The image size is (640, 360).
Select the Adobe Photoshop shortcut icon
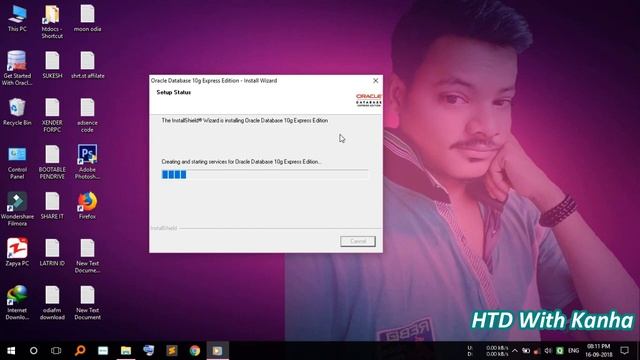pyautogui.click(x=87, y=162)
